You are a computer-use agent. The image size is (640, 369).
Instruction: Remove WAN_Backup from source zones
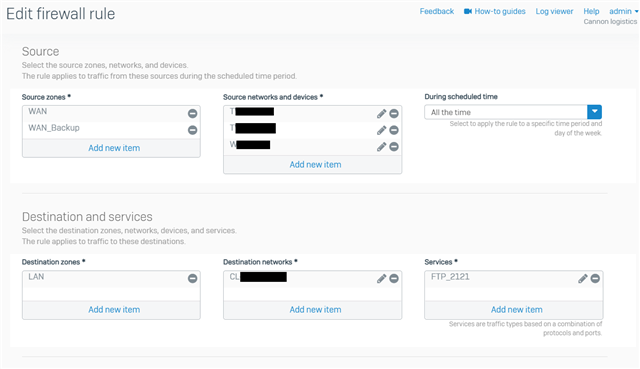[192, 130]
